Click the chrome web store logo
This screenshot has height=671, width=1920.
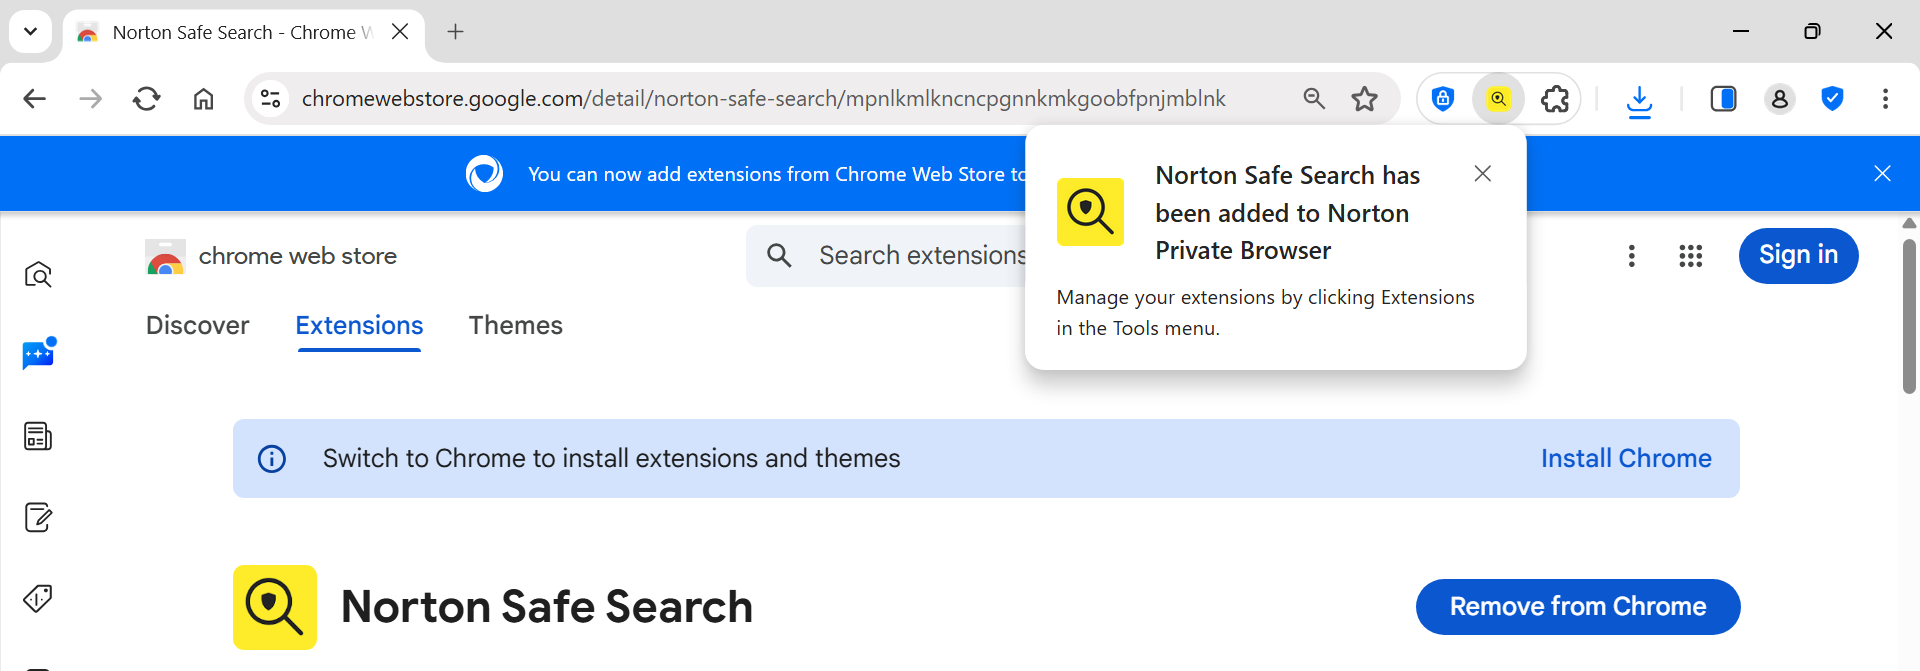[272, 257]
